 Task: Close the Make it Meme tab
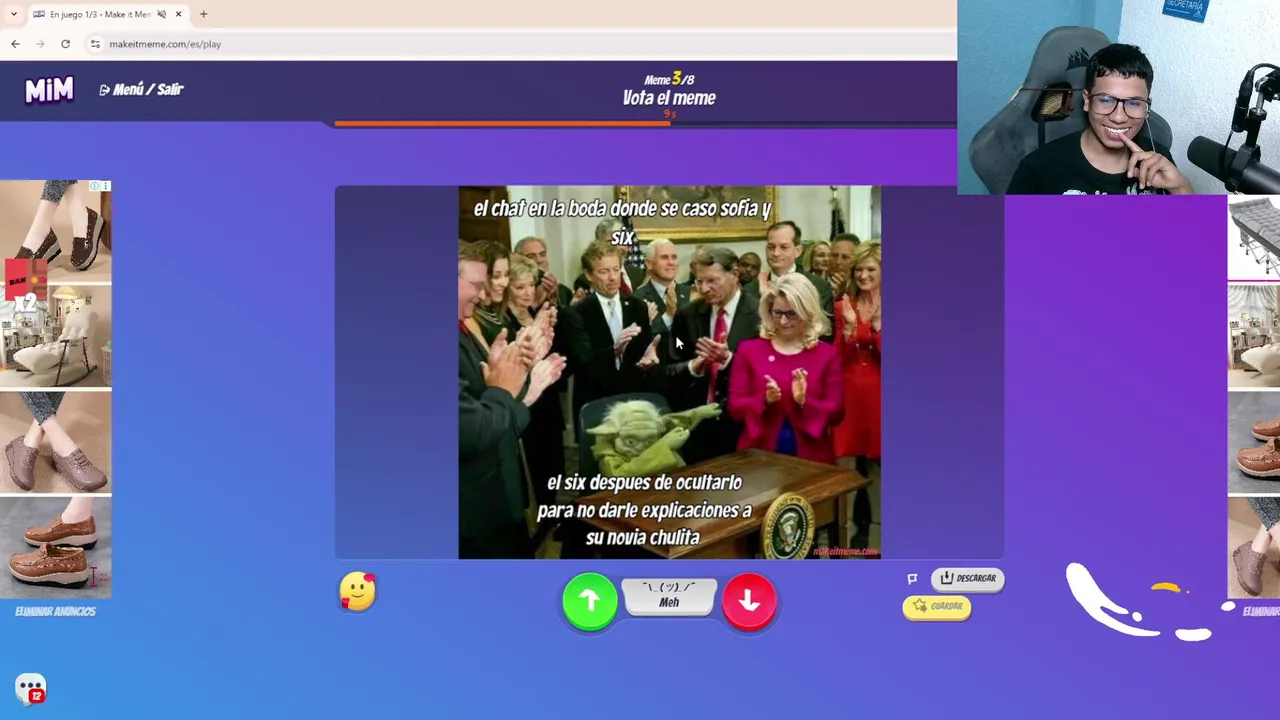[178, 14]
